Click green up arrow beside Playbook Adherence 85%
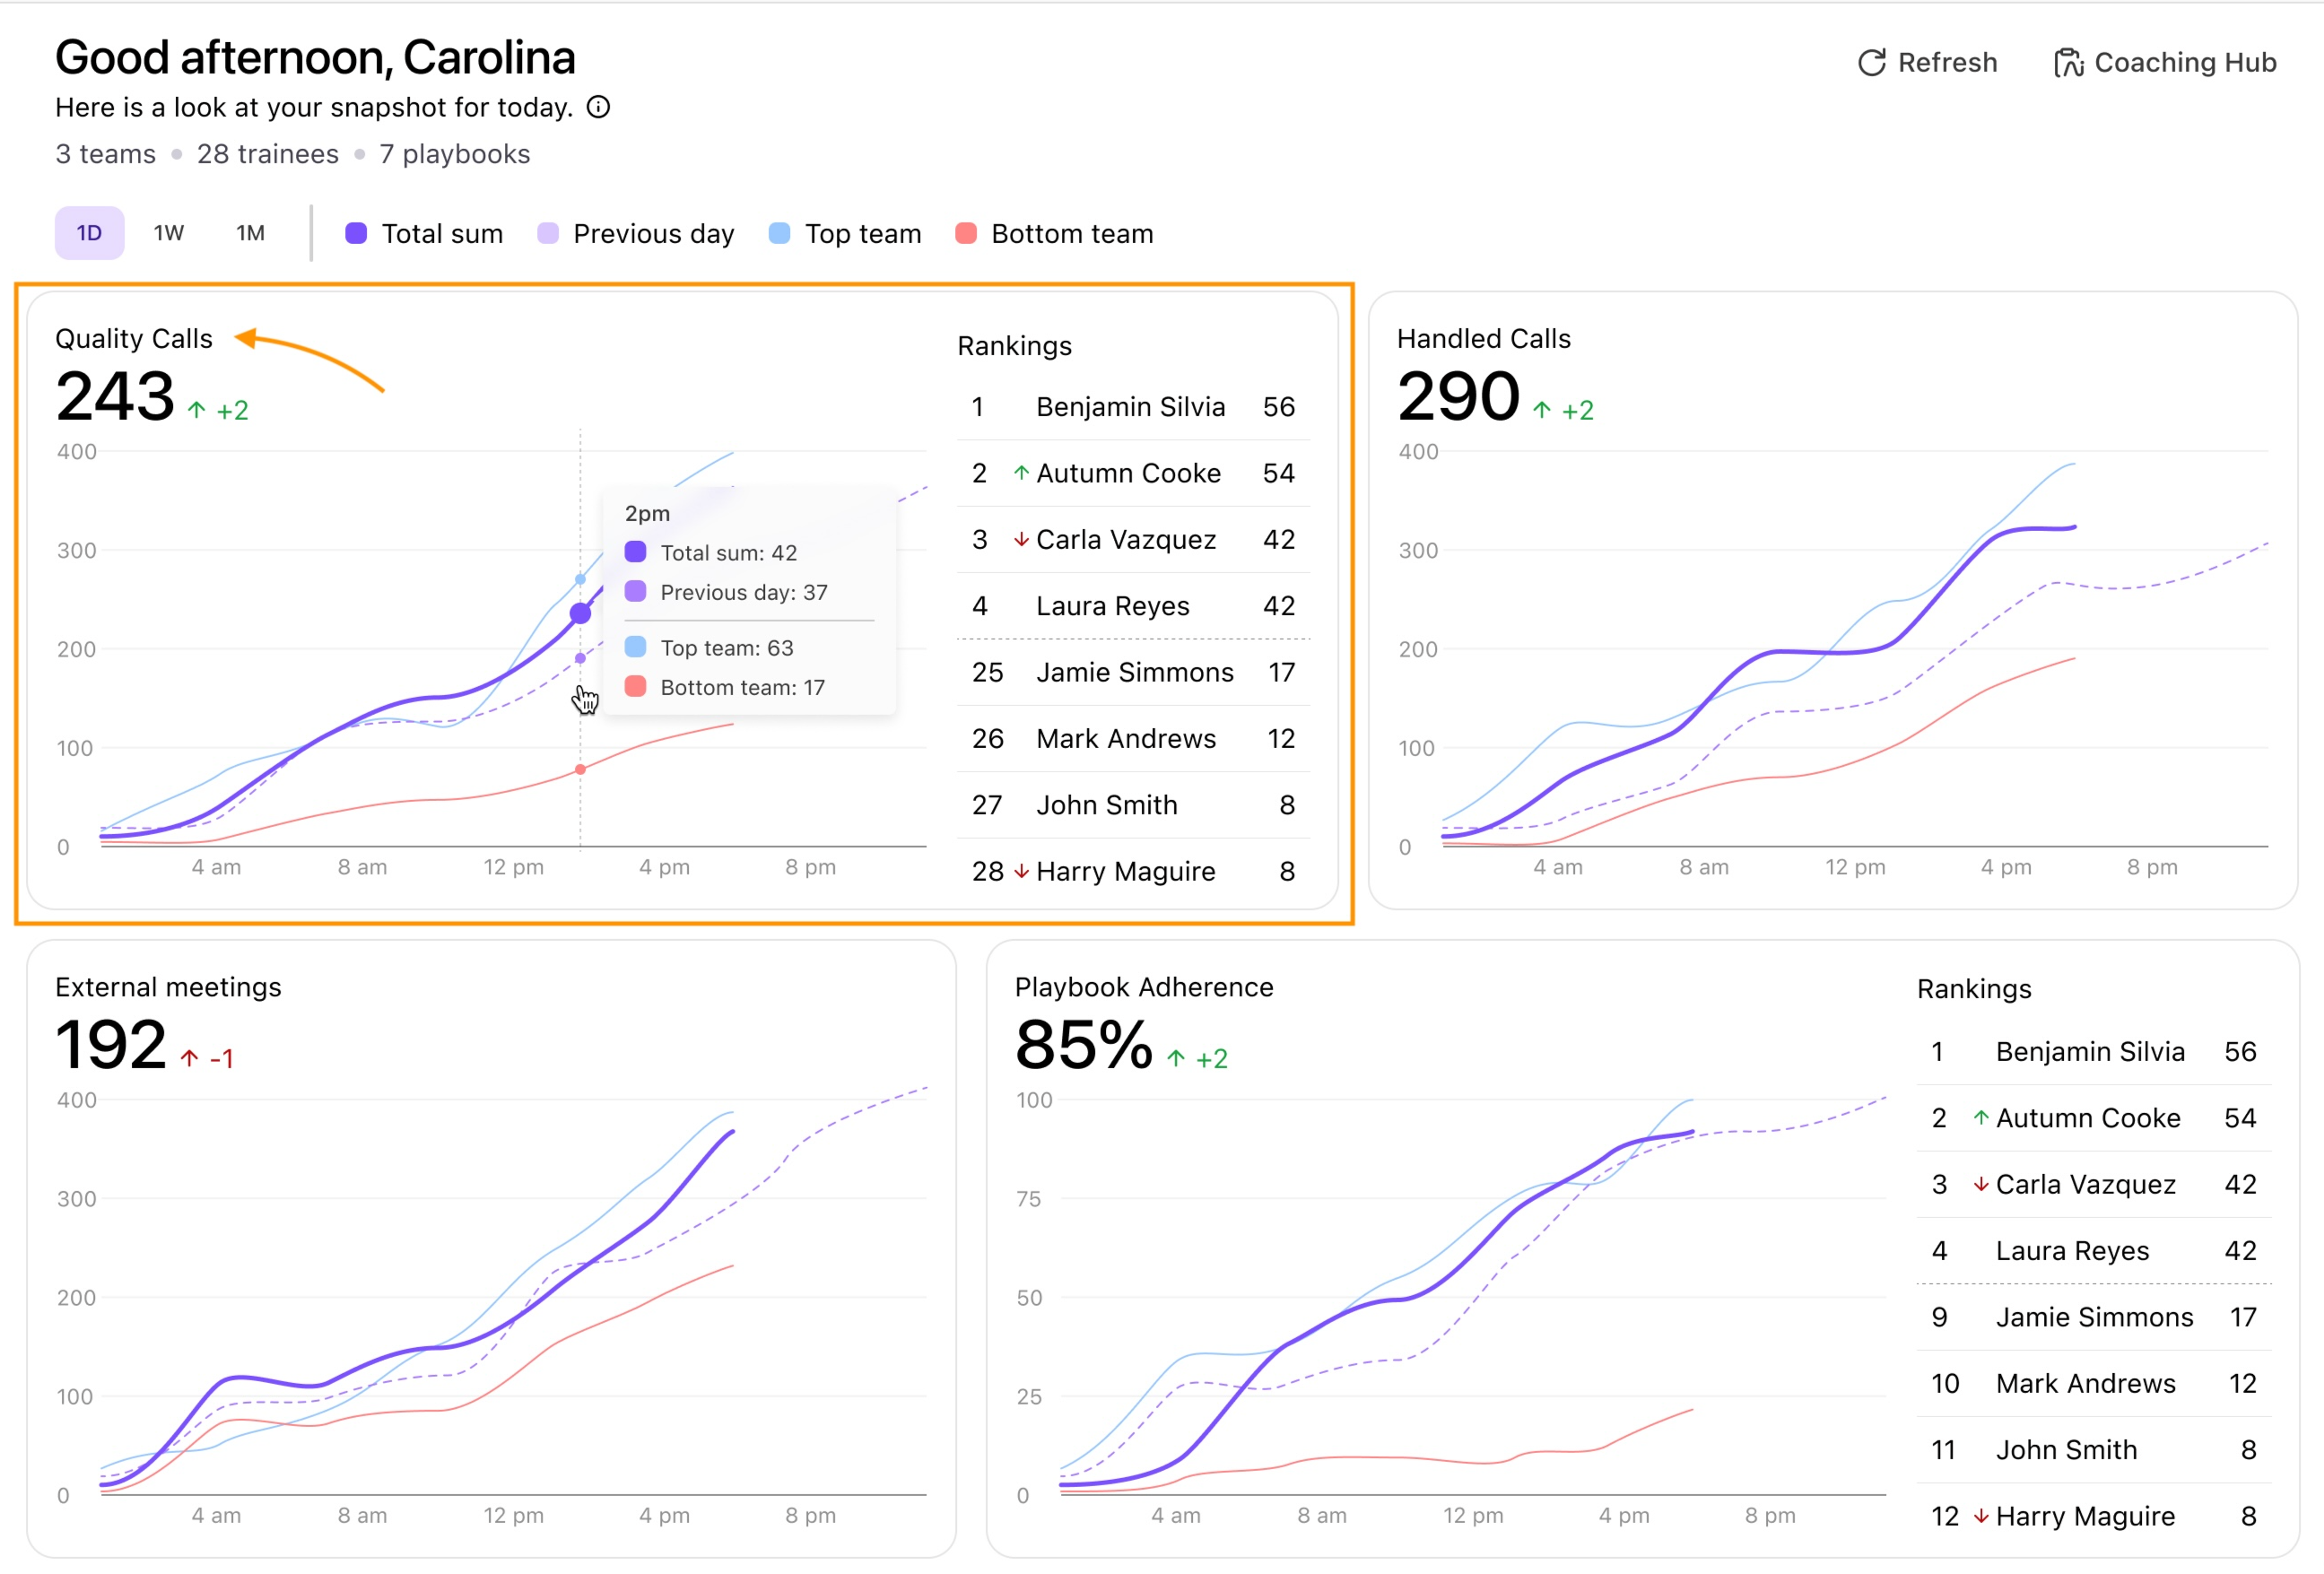 1176,1058
